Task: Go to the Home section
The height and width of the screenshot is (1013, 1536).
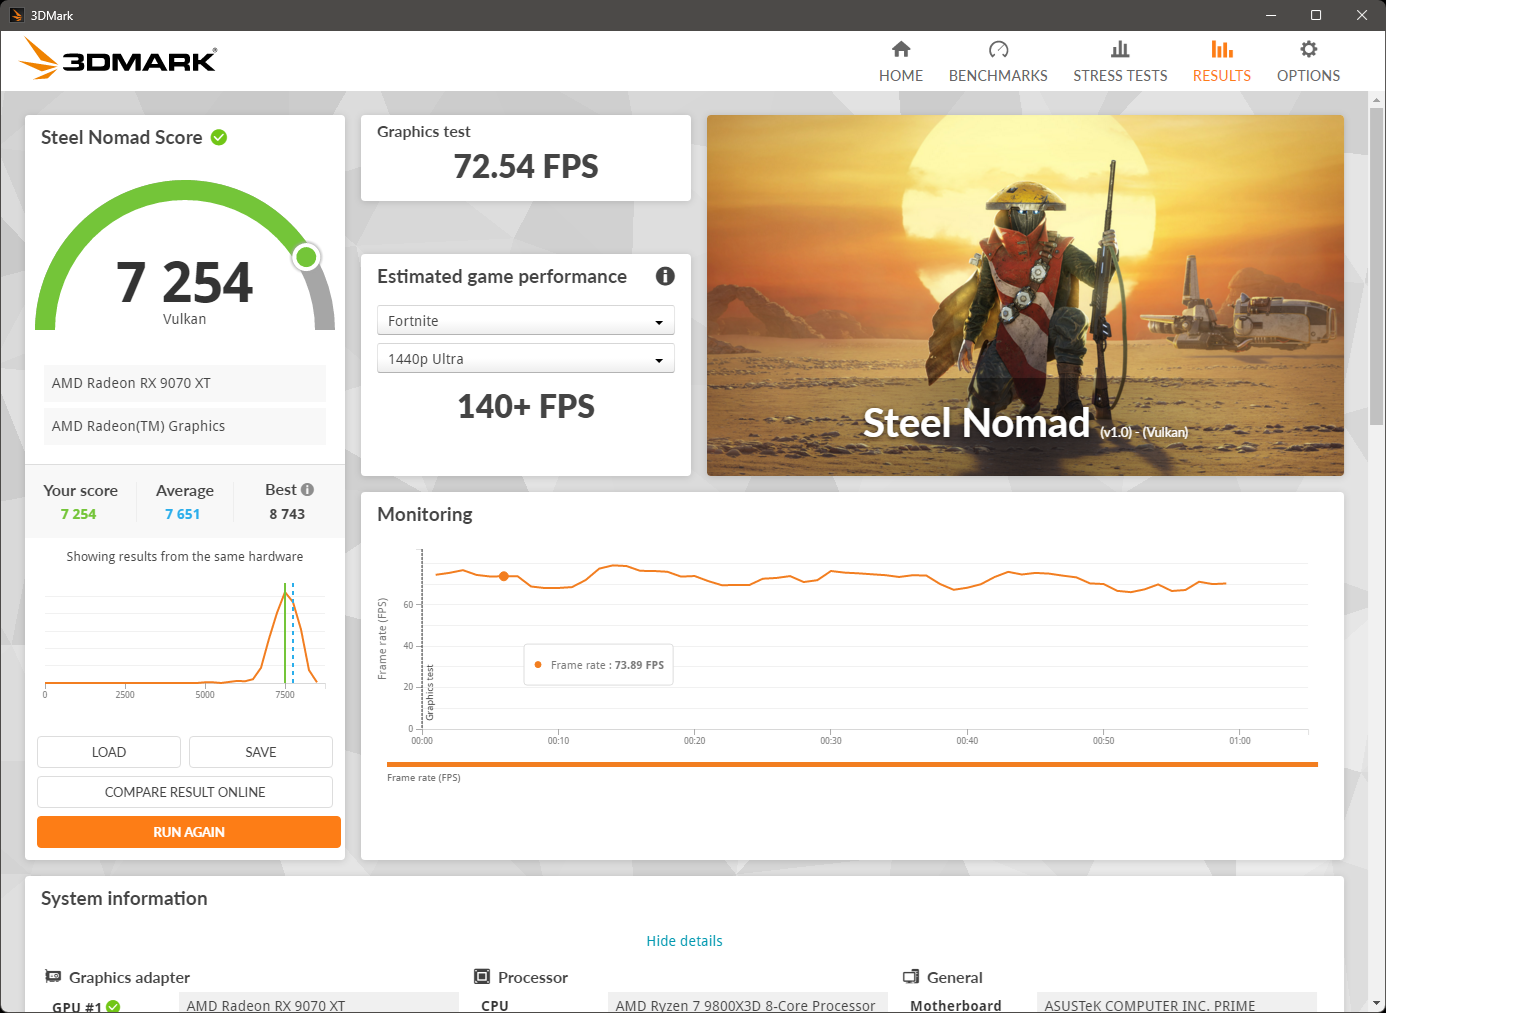Action: (900, 62)
